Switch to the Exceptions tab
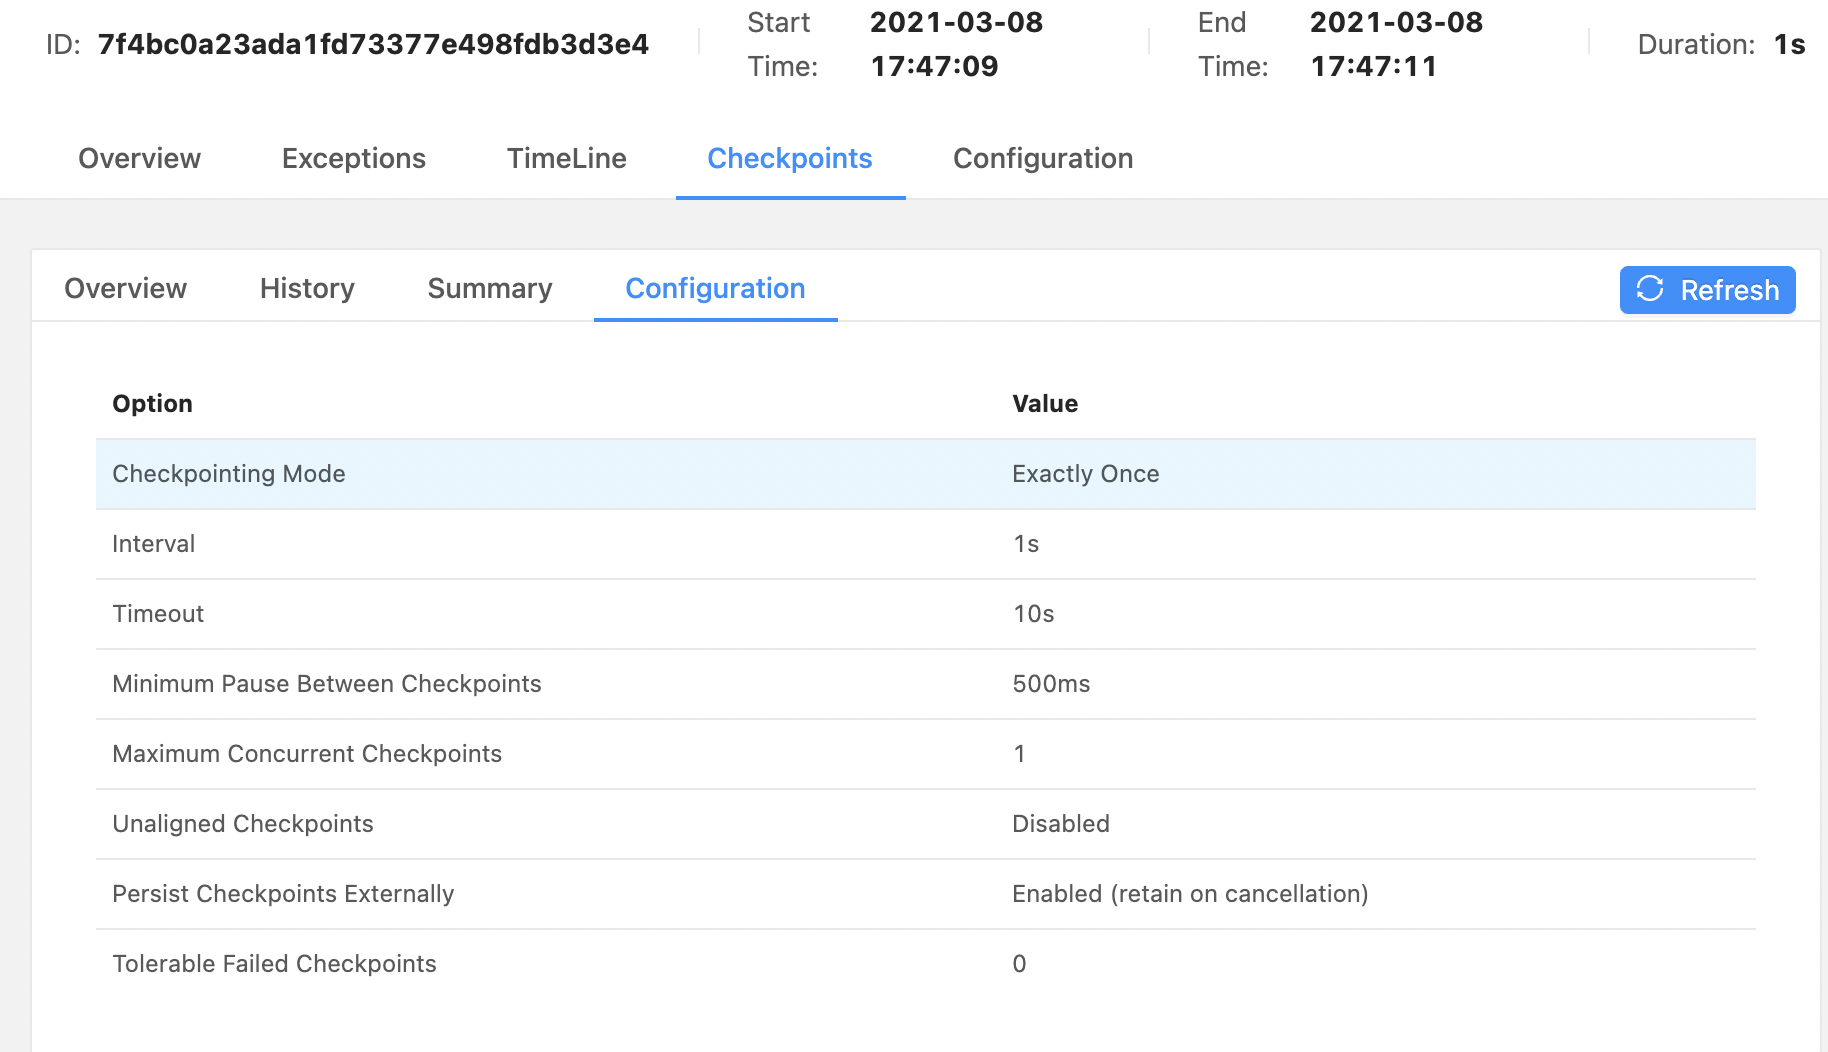The height and width of the screenshot is (1052, 1828). click(x=353, y=159)
